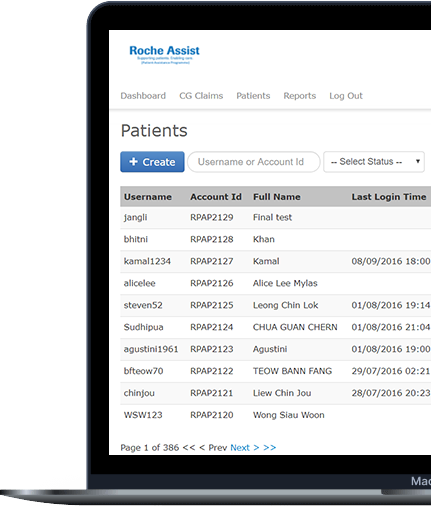The image size is (431, 506).
Task: Jump to last page with >> link
Action: click(x=270, y=448)
